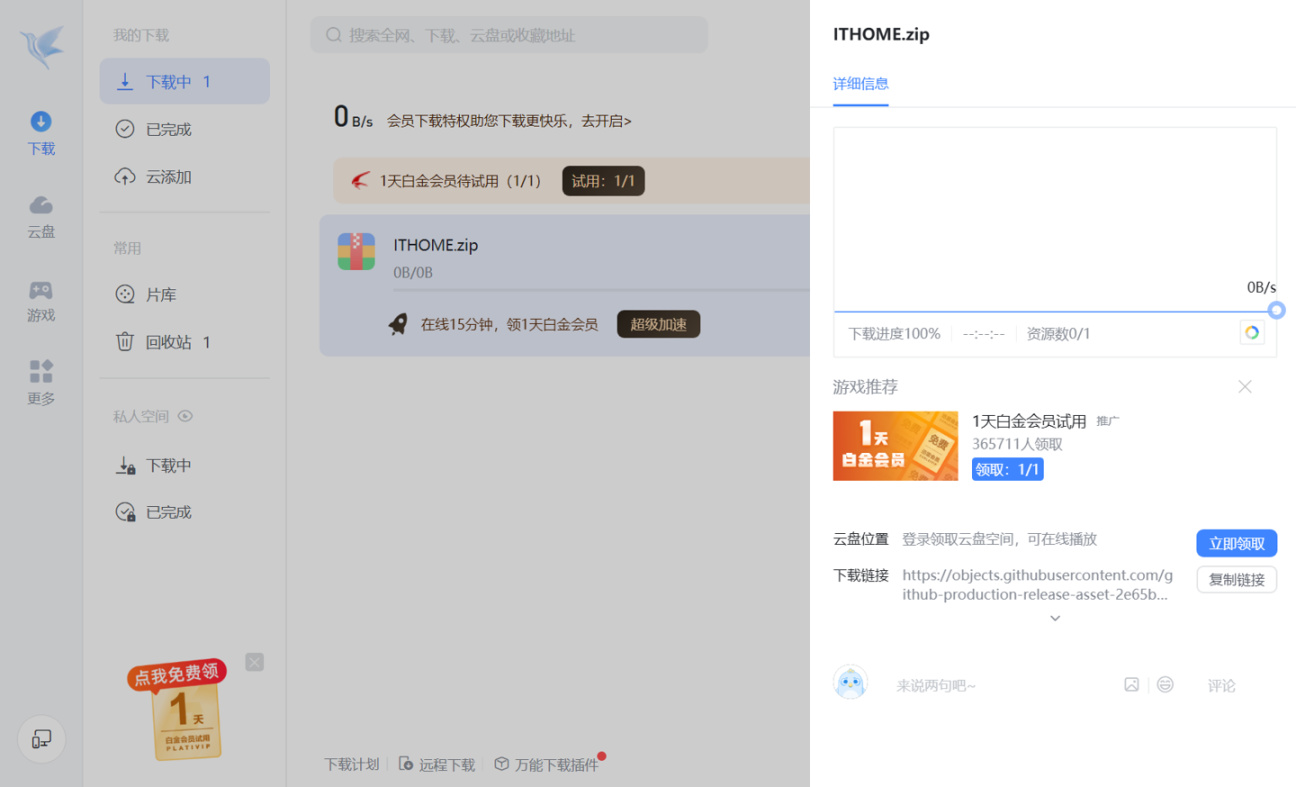Open the 云盘 cloud drive section
The width and height of the screenshot is (1296, 787).
[41, 217]
